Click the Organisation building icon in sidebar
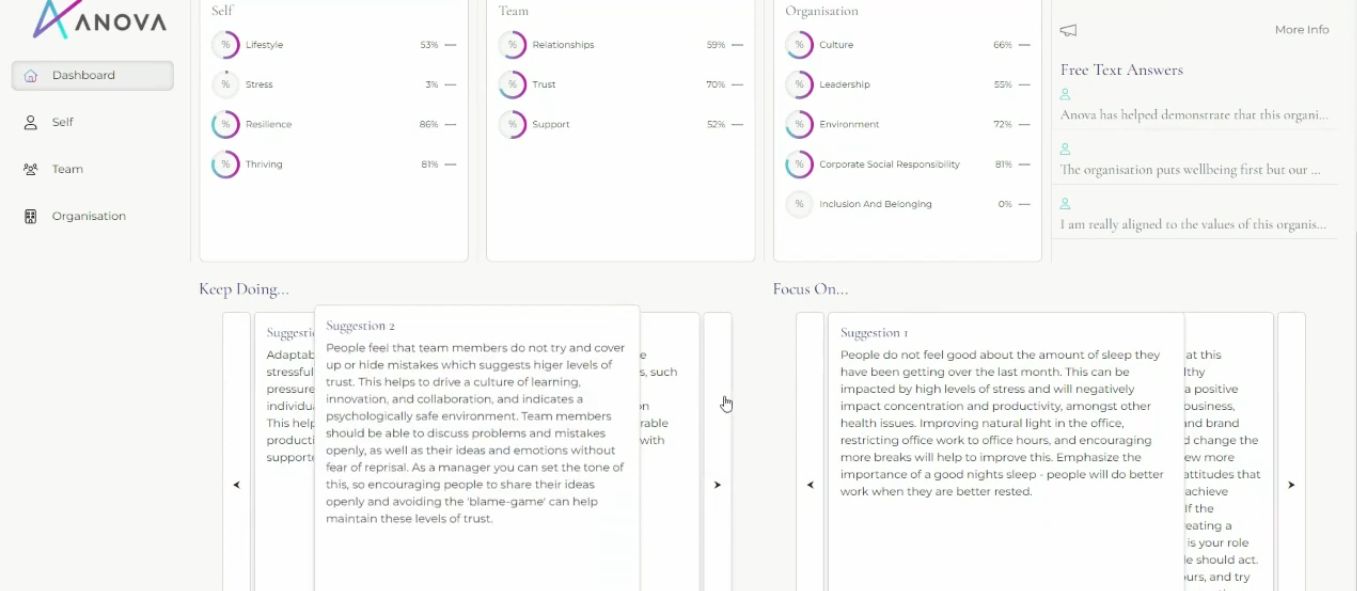The width and height of the screenshot is (1357, 591). (x=30, y=216)
